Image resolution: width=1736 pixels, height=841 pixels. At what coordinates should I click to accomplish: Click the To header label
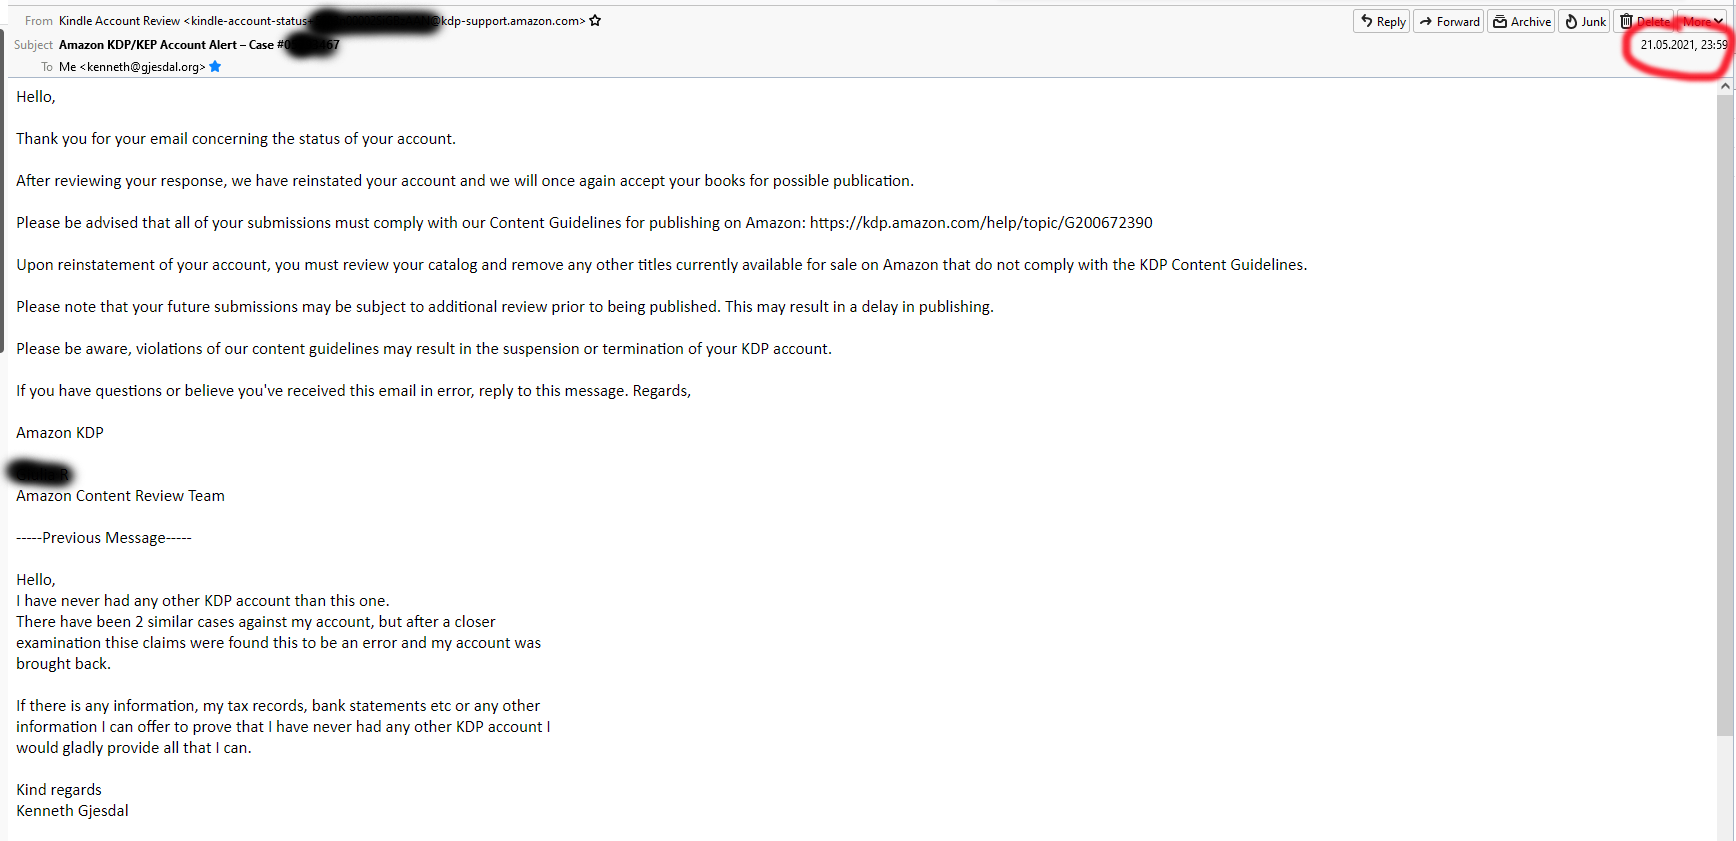pos(46,67)
